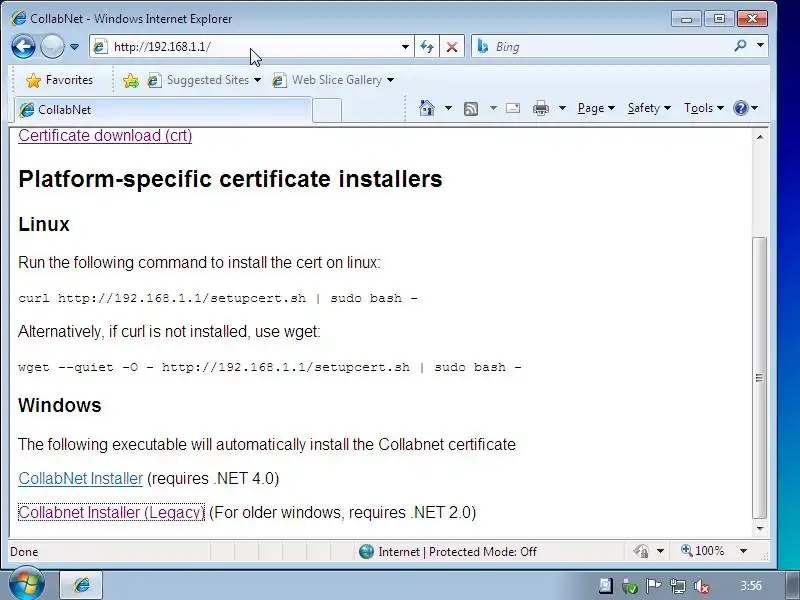The width and height of the screenshot is (800, 600).
Task: Open a new blank tab
Action: tap(327, 110)
